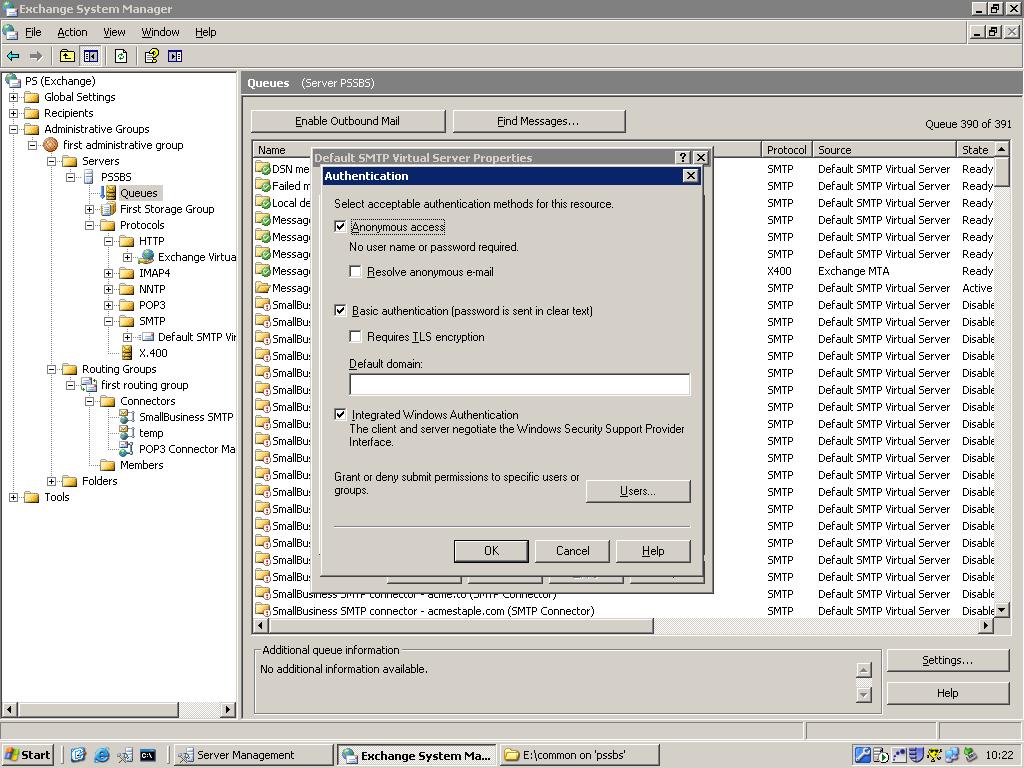This screenshot has width=1024, height=768.
Task: Open command prompt from quick launch
Action: point(148,755)
